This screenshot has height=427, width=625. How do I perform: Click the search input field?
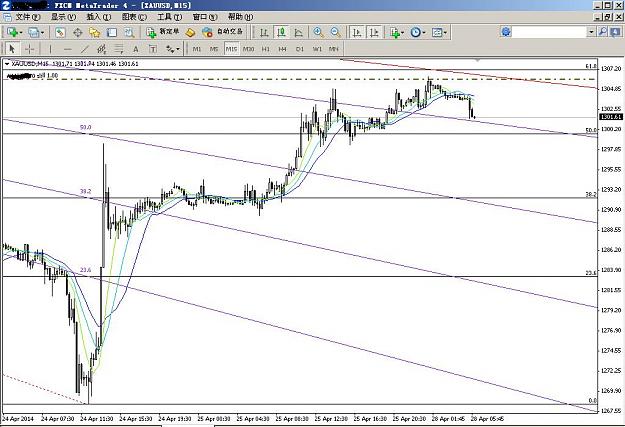coord(549,32)
